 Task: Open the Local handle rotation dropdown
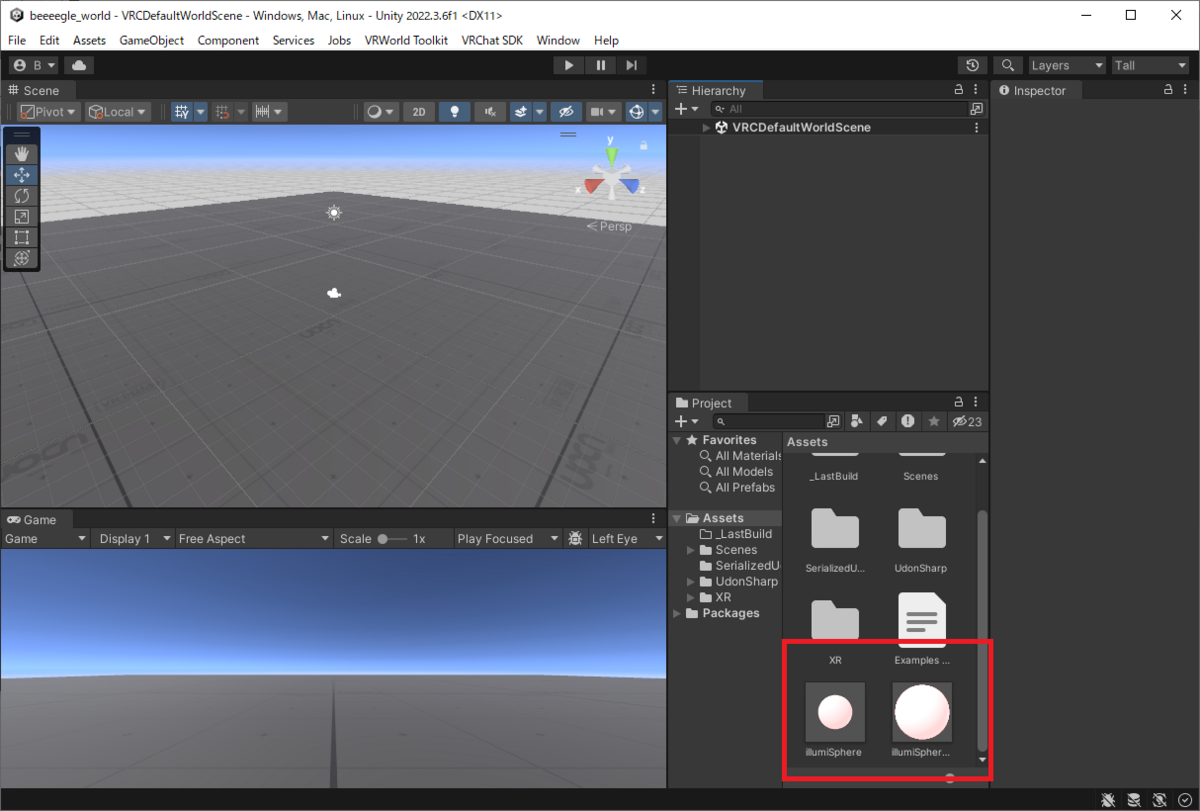point(117,112)
